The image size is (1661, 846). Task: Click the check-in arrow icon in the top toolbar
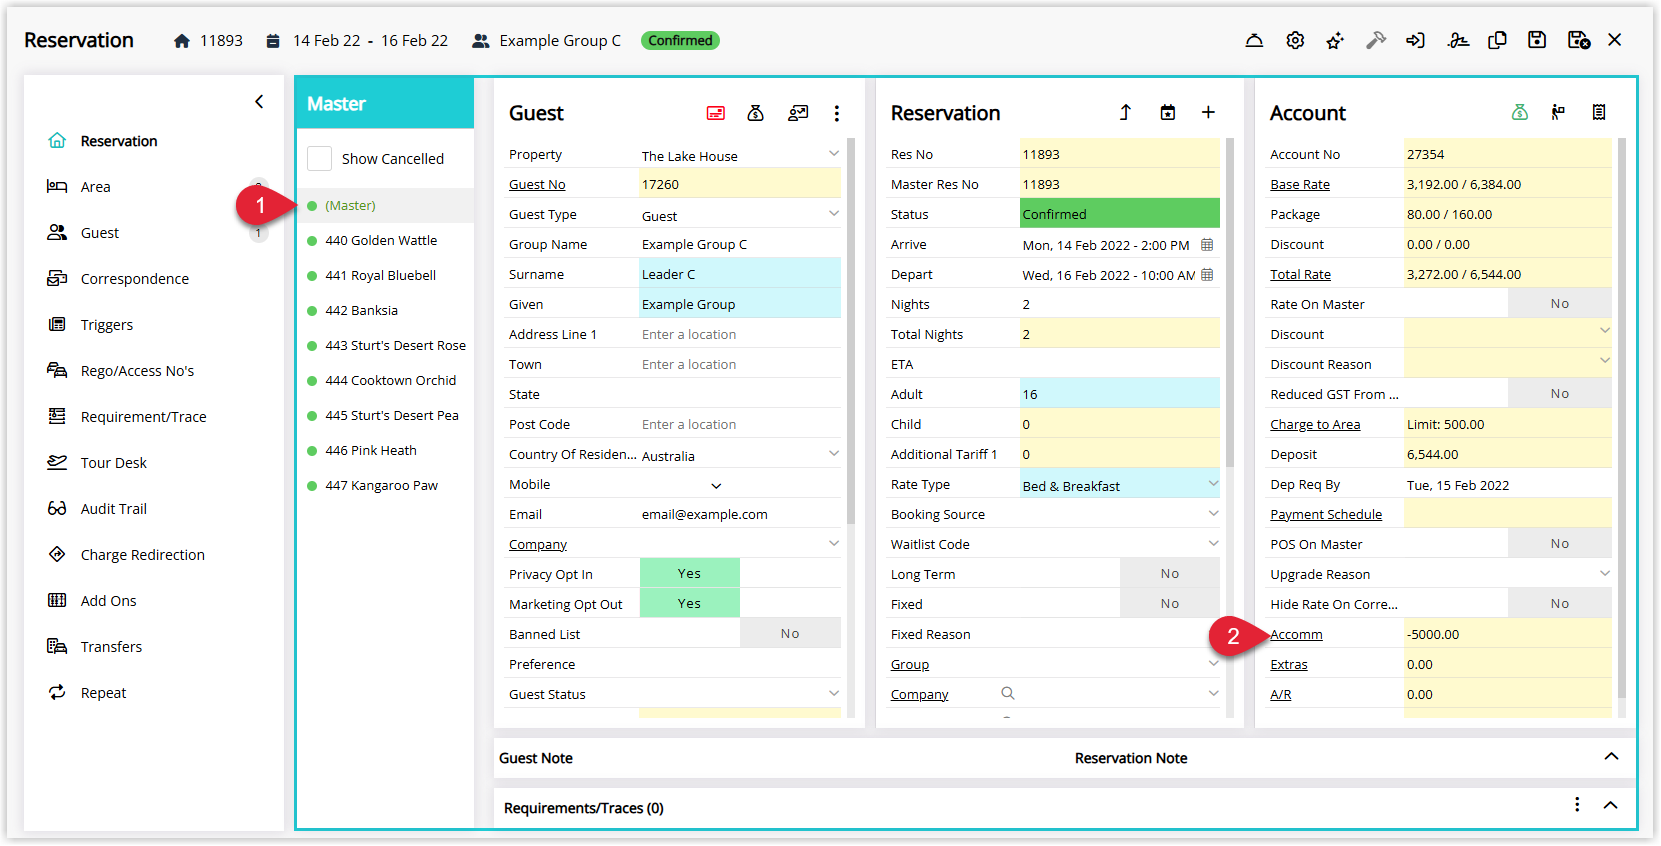tap(1415, 41)
